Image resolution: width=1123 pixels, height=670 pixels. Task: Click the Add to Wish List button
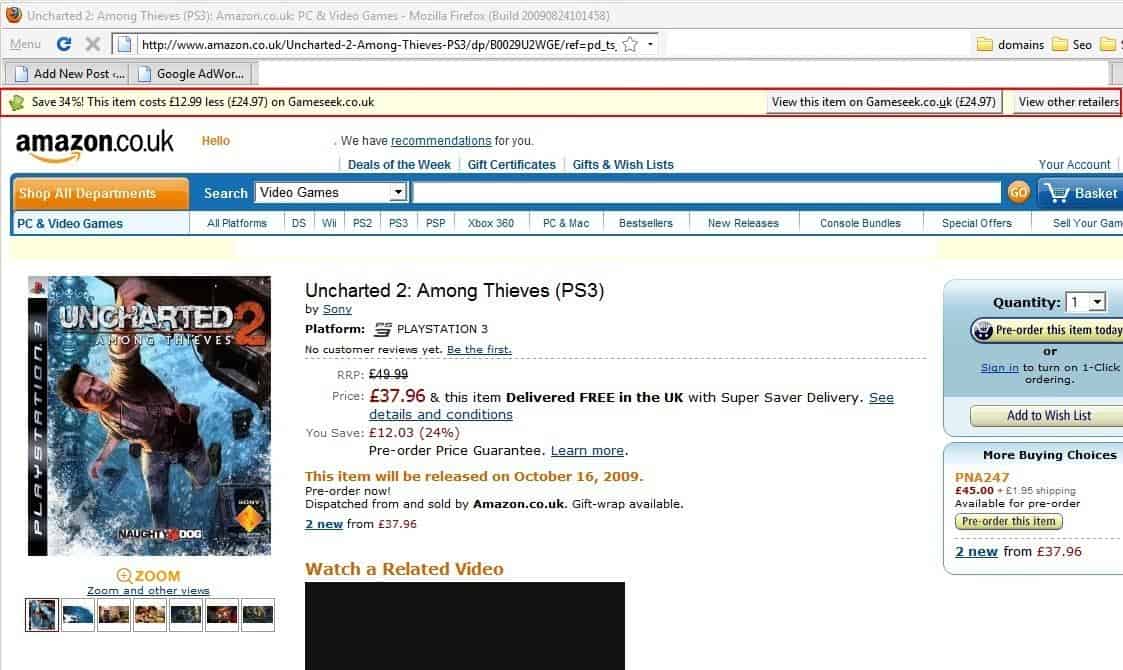coord(1049,416)
